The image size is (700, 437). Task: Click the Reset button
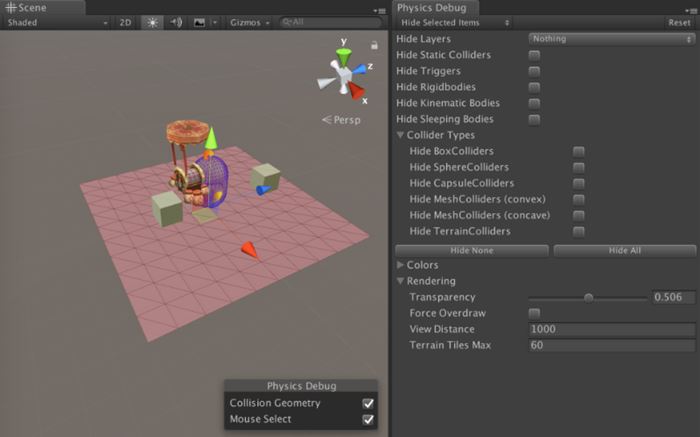point(678,22)
